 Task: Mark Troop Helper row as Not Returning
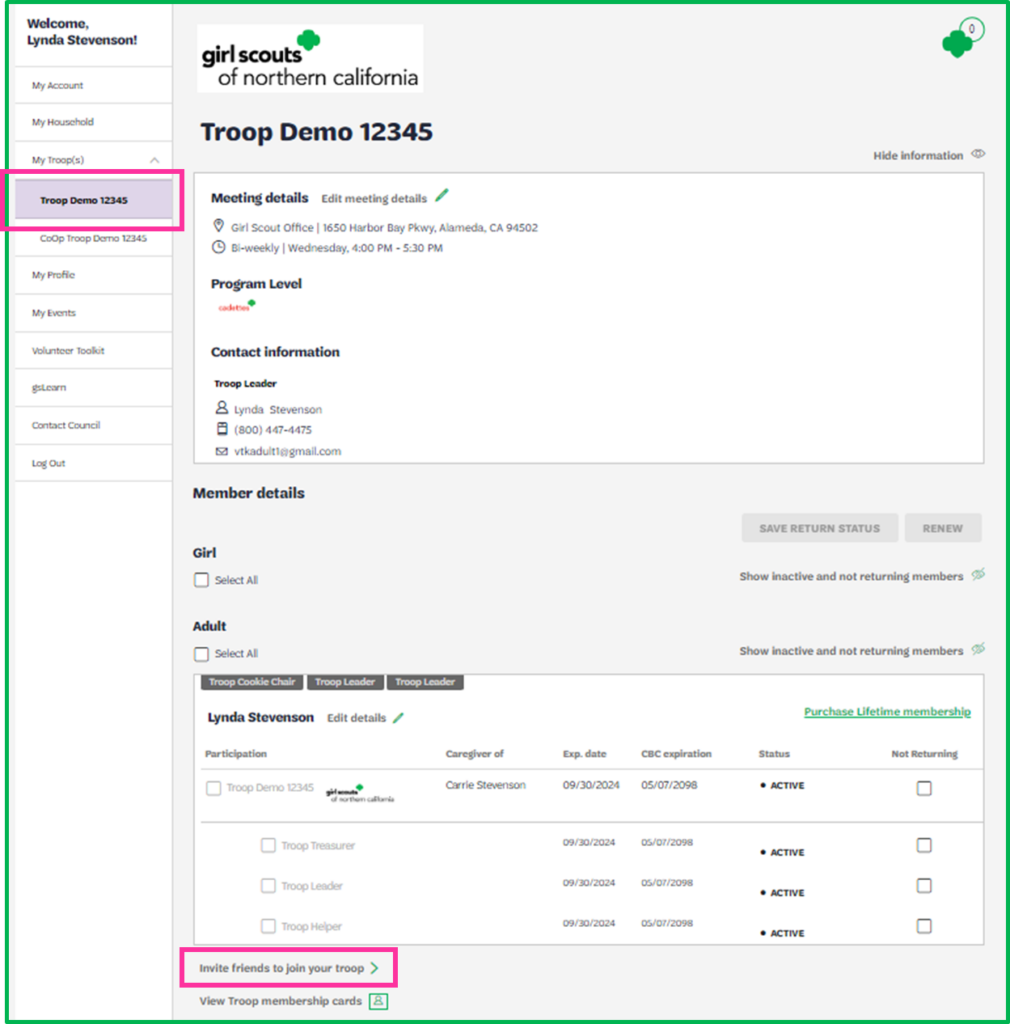coord(924,927)
